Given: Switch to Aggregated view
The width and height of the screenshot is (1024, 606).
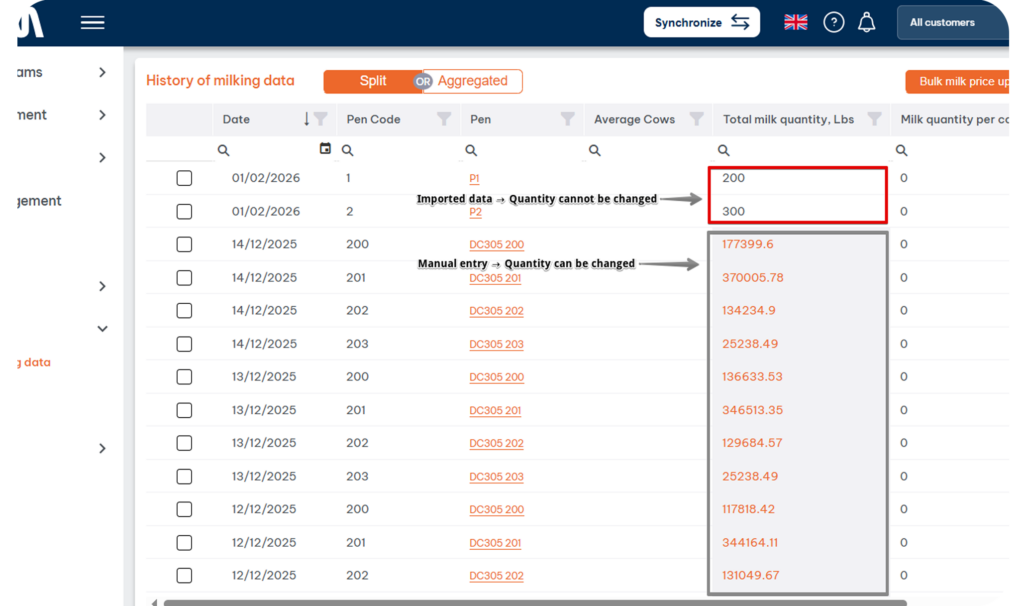Looking at the screenshot, I should coord(472,81).
